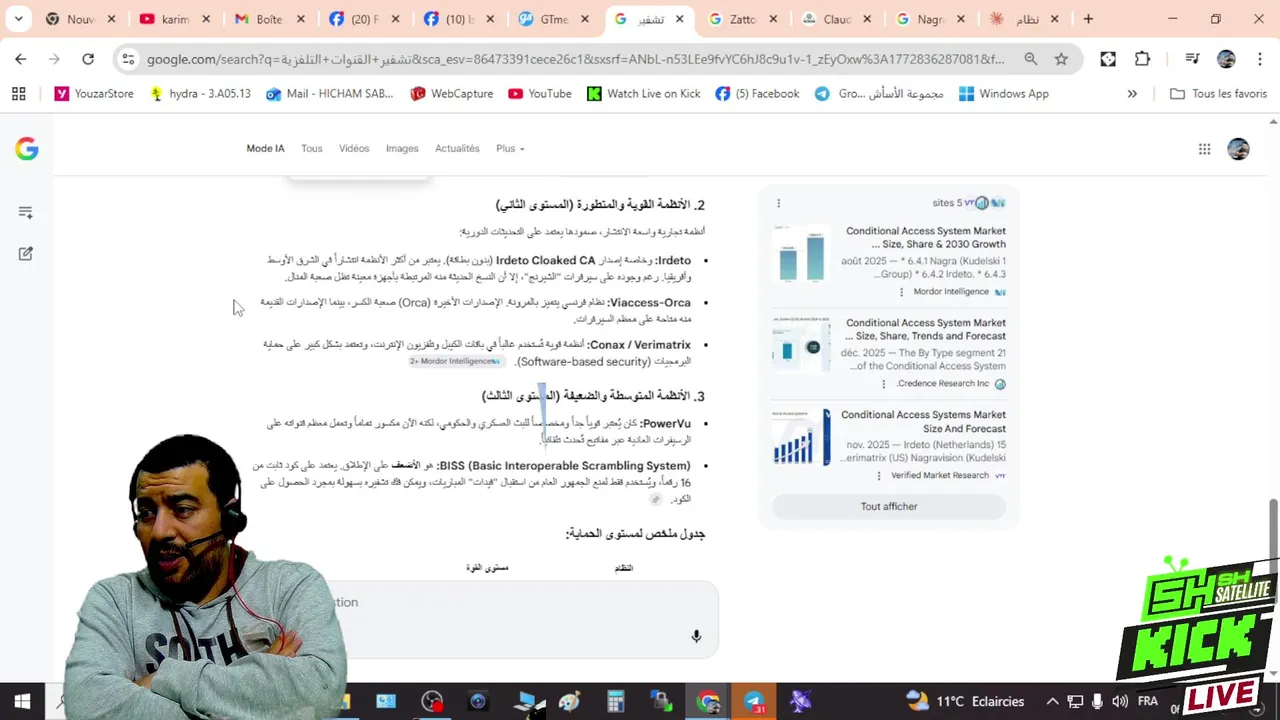The image size is (1280, 720).
Task: Open the WebCapture bookmark
Action: (451, 94)
